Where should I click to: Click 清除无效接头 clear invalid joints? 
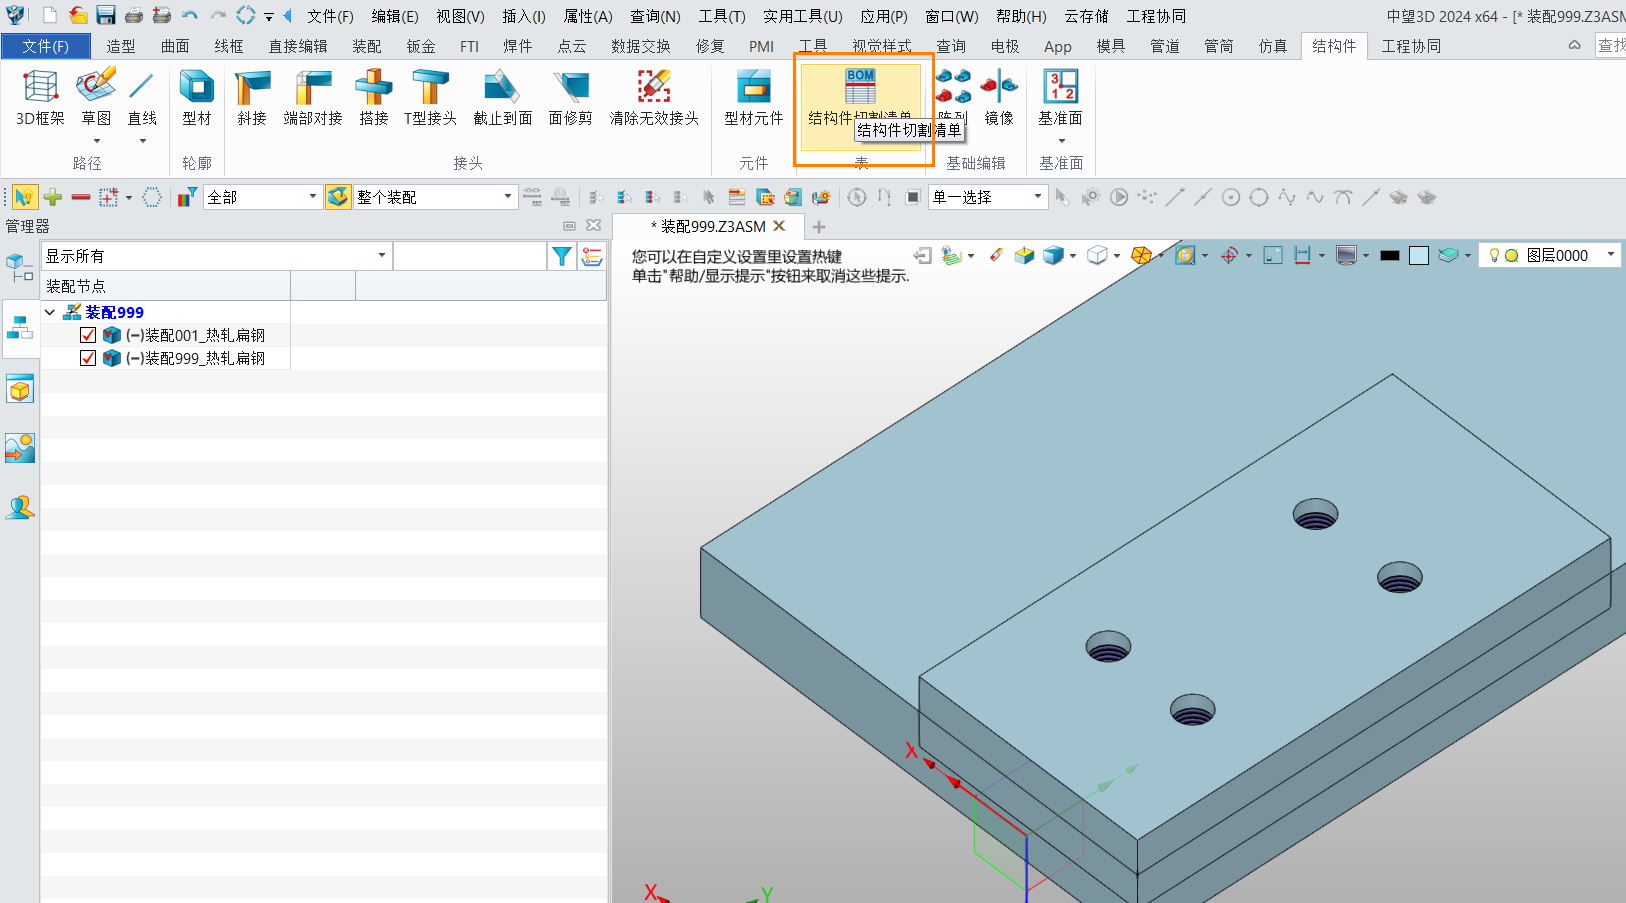[654, 97]
